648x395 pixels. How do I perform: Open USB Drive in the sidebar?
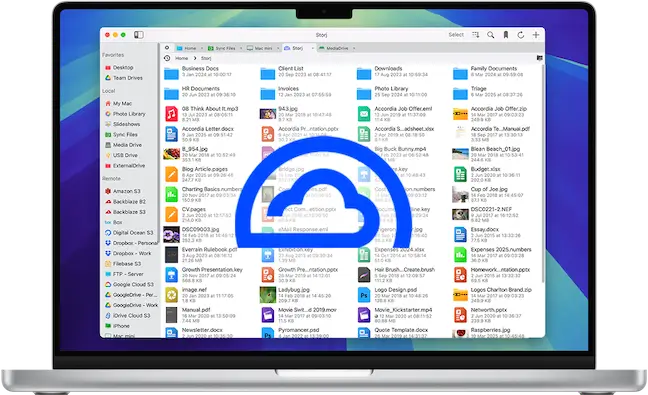[x=121, y=155]
